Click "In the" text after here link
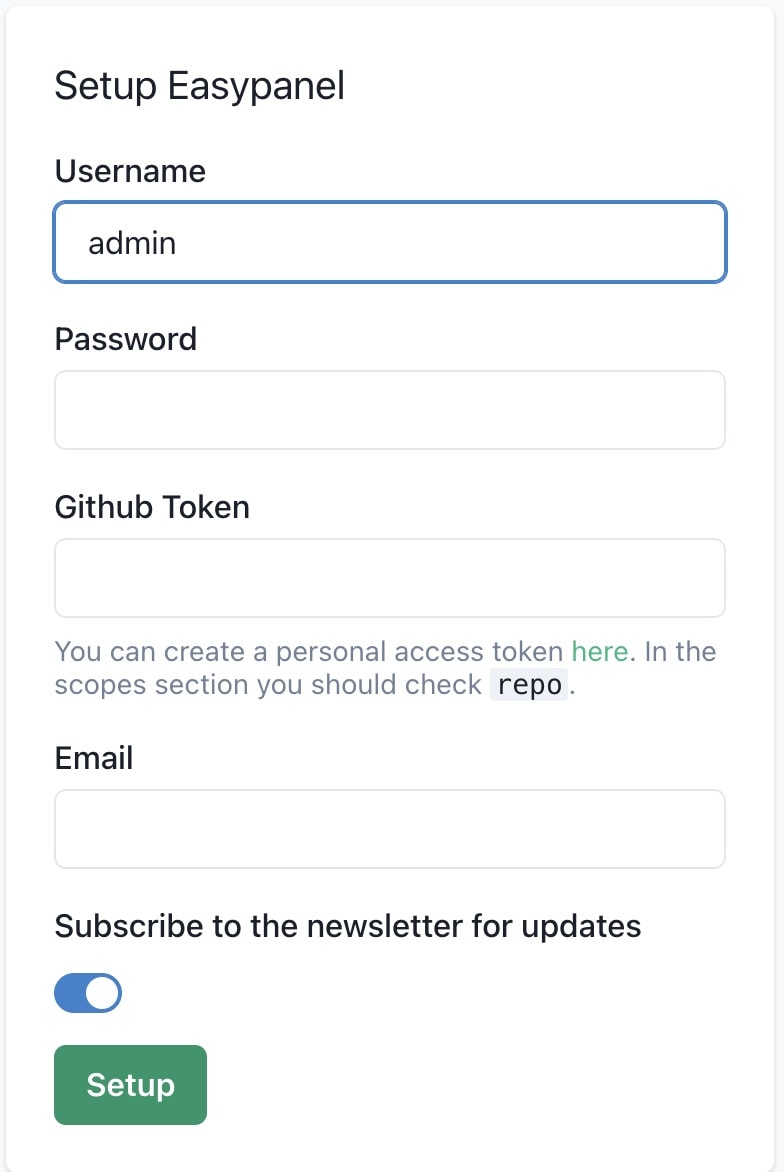The height and width of the screenshot is (1172, 784). click(x=680, y=652)
